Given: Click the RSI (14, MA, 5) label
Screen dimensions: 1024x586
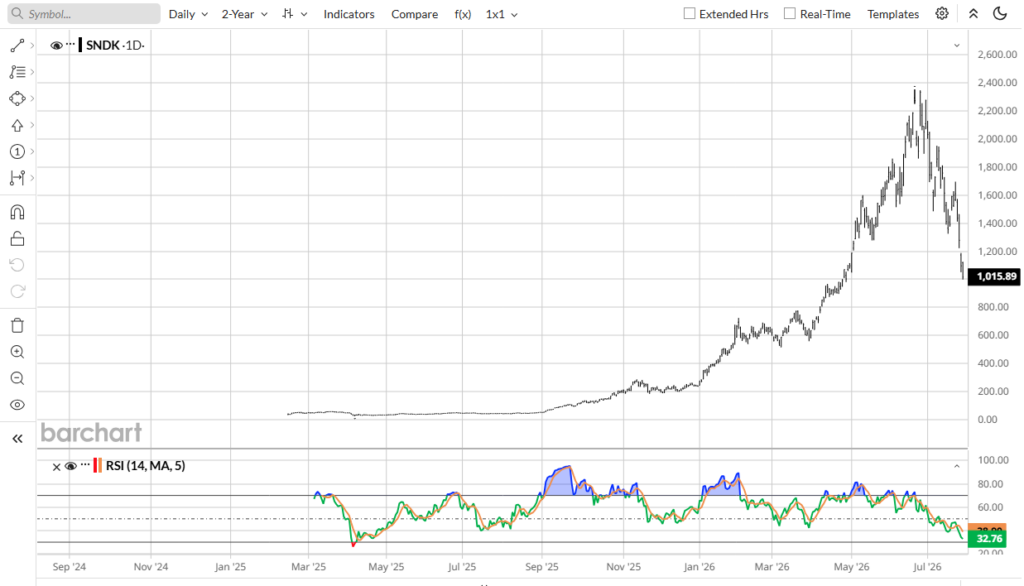Looking at the screenshot, I should 145,465.
